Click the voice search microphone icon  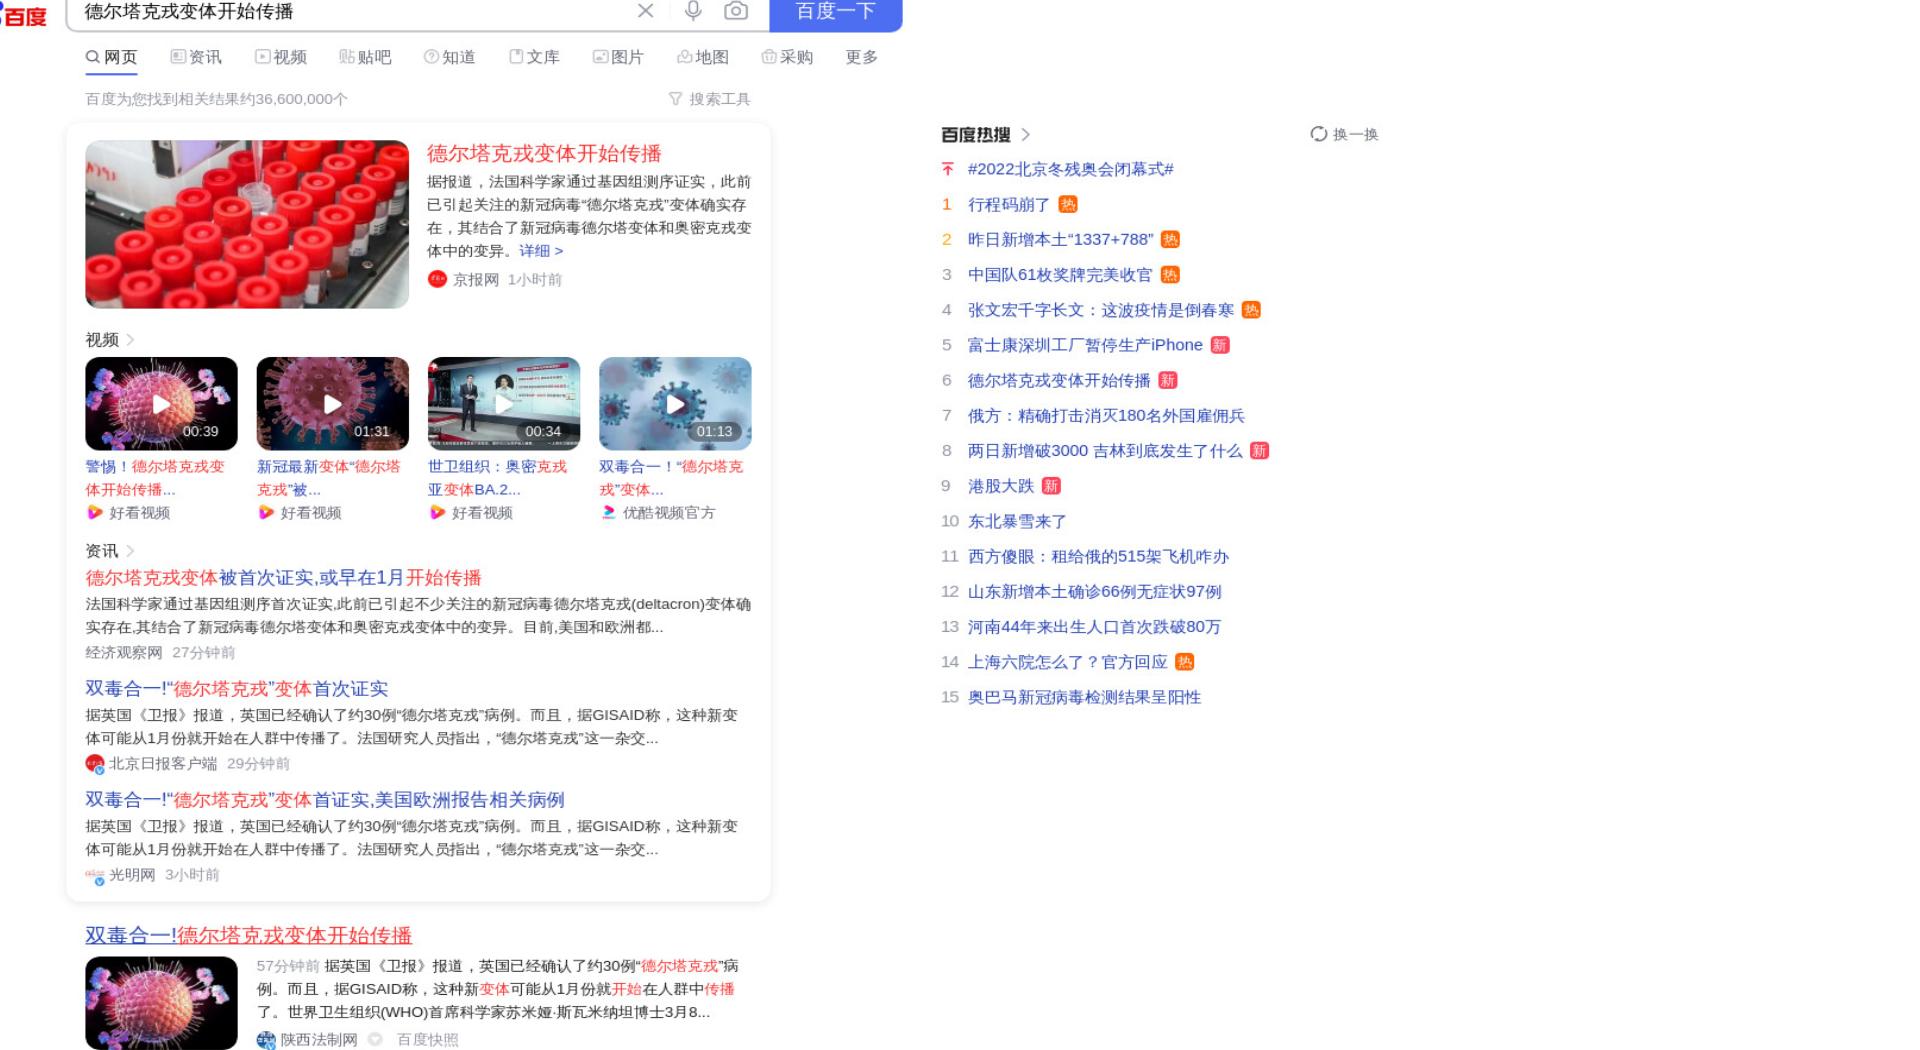click(x=693, y=11)
